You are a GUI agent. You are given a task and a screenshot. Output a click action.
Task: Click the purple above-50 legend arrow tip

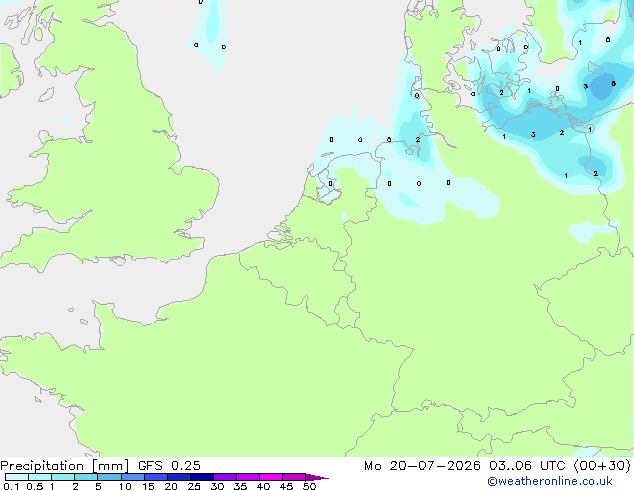click(x=317, y=477)
